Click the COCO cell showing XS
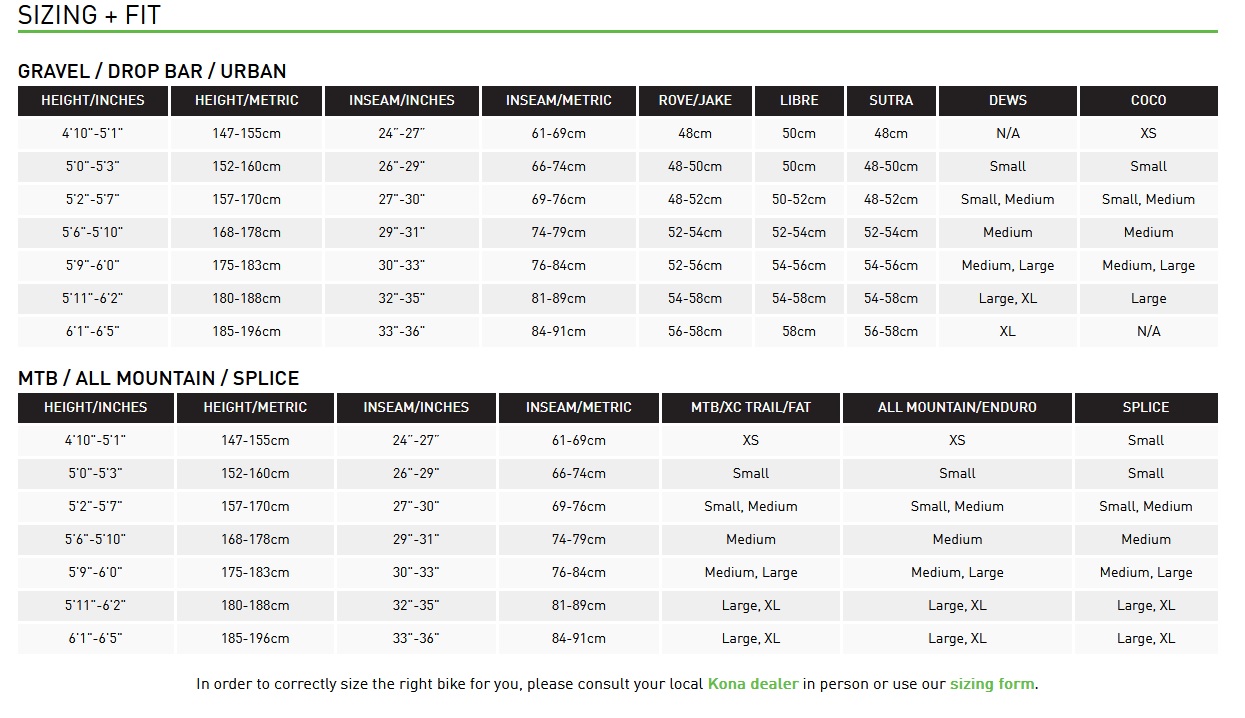 tap(1148, 133)
